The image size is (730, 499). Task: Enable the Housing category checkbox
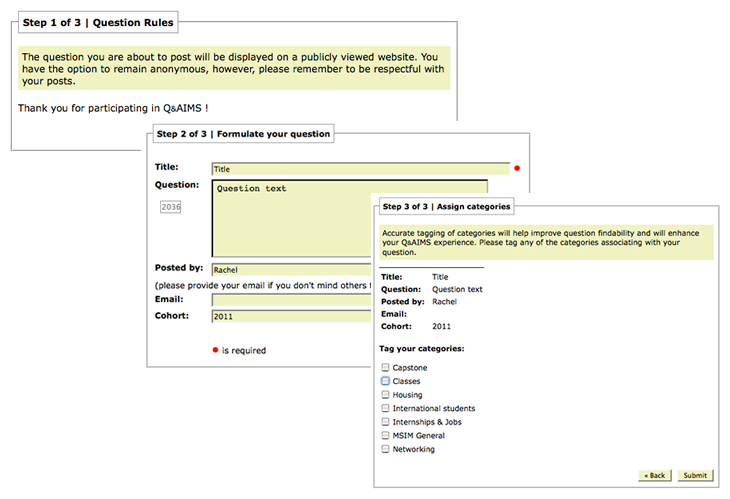pos(385,394)
